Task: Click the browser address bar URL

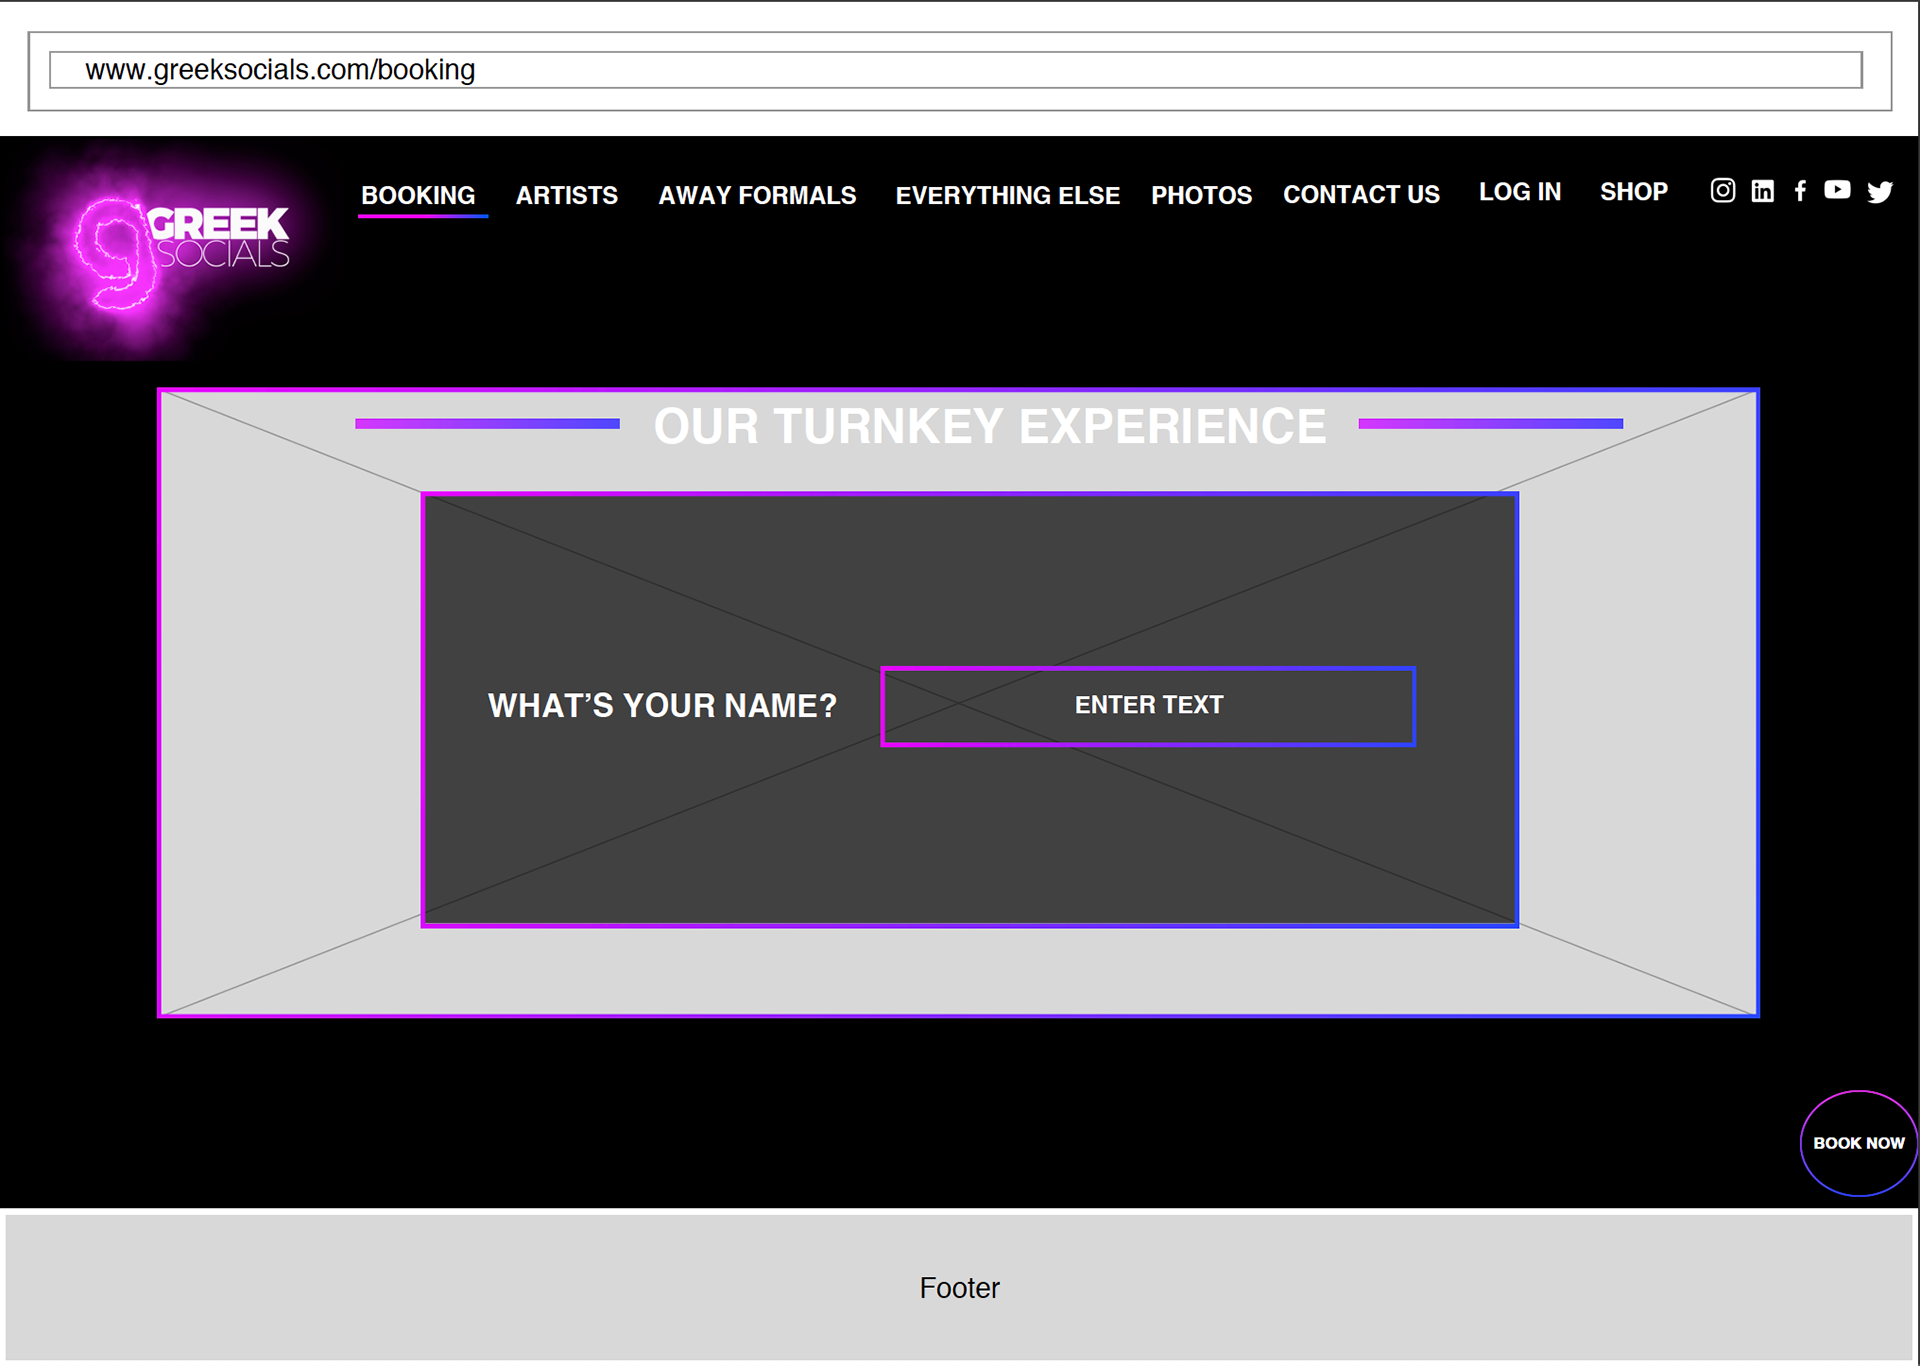Action: point(955,70)
